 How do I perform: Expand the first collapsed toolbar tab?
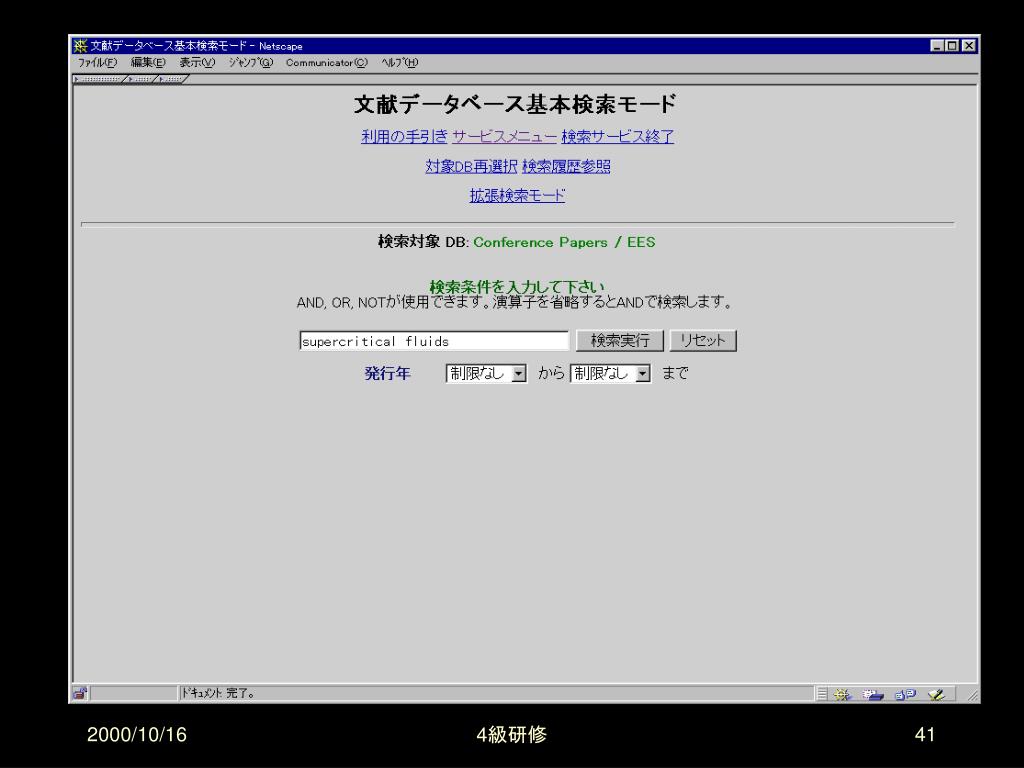click(99, 79)
